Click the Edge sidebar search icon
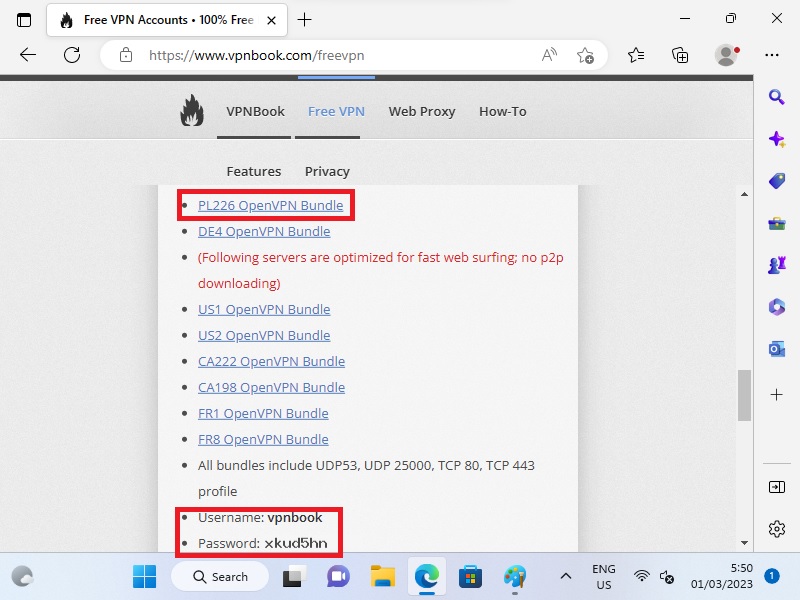This screenshot has width=800, height=600. click(776, 97)
